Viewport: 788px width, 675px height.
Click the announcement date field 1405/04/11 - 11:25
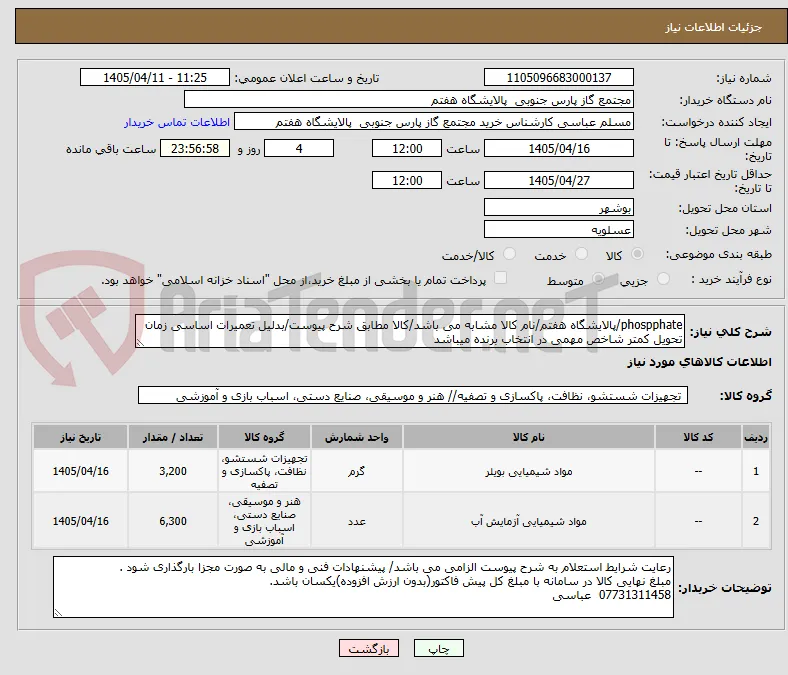(155, 77)
